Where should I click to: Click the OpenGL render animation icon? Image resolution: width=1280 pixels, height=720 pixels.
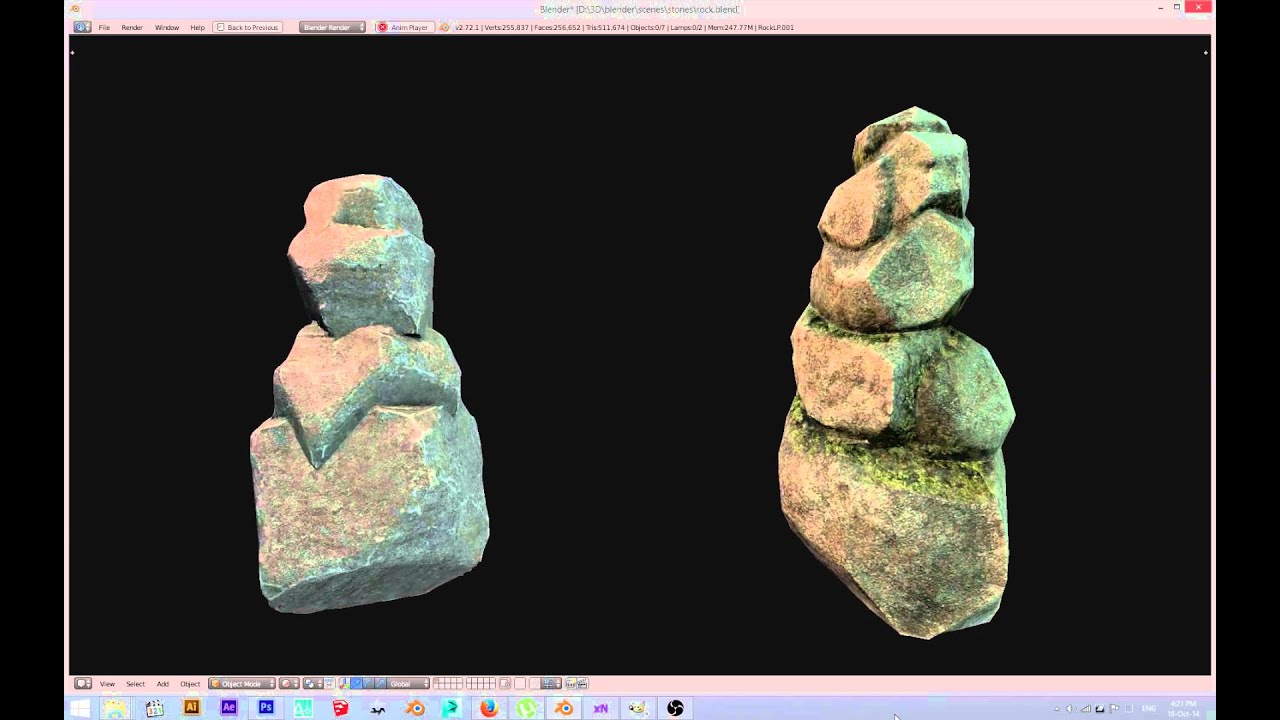pyautogui.click(x=583, y=684)
